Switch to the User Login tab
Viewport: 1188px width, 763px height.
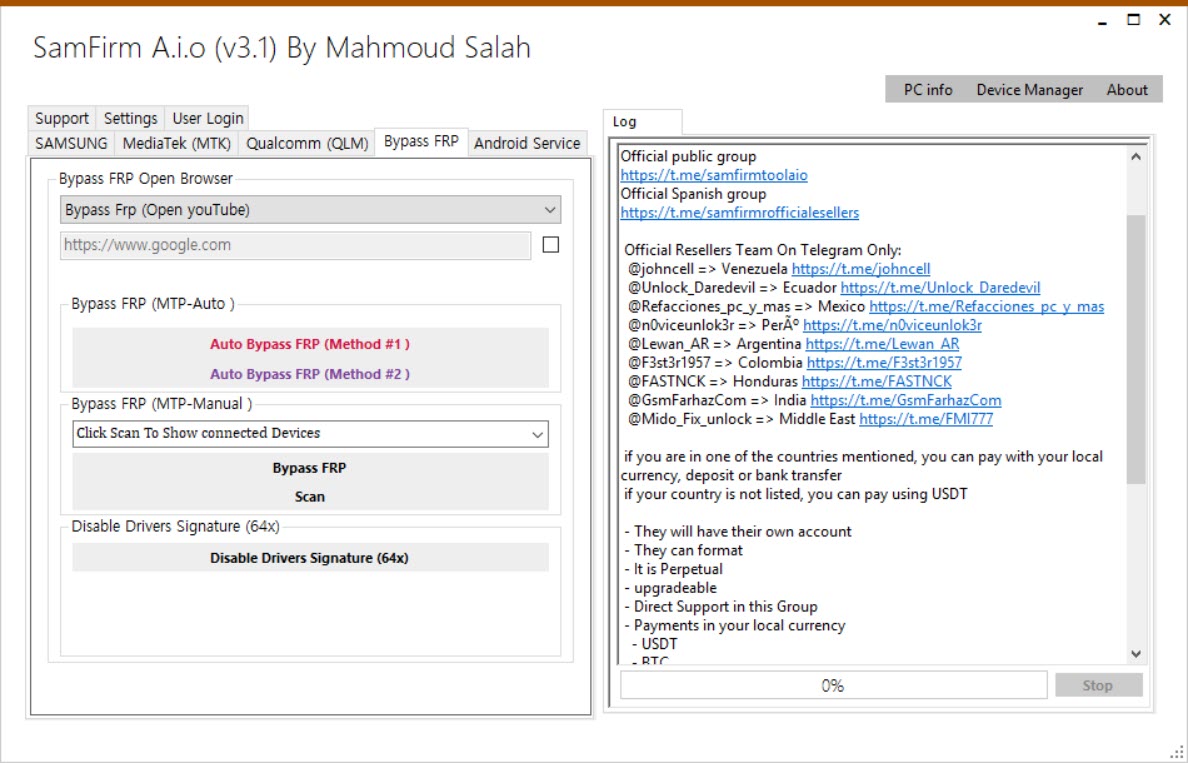(208, 118)
